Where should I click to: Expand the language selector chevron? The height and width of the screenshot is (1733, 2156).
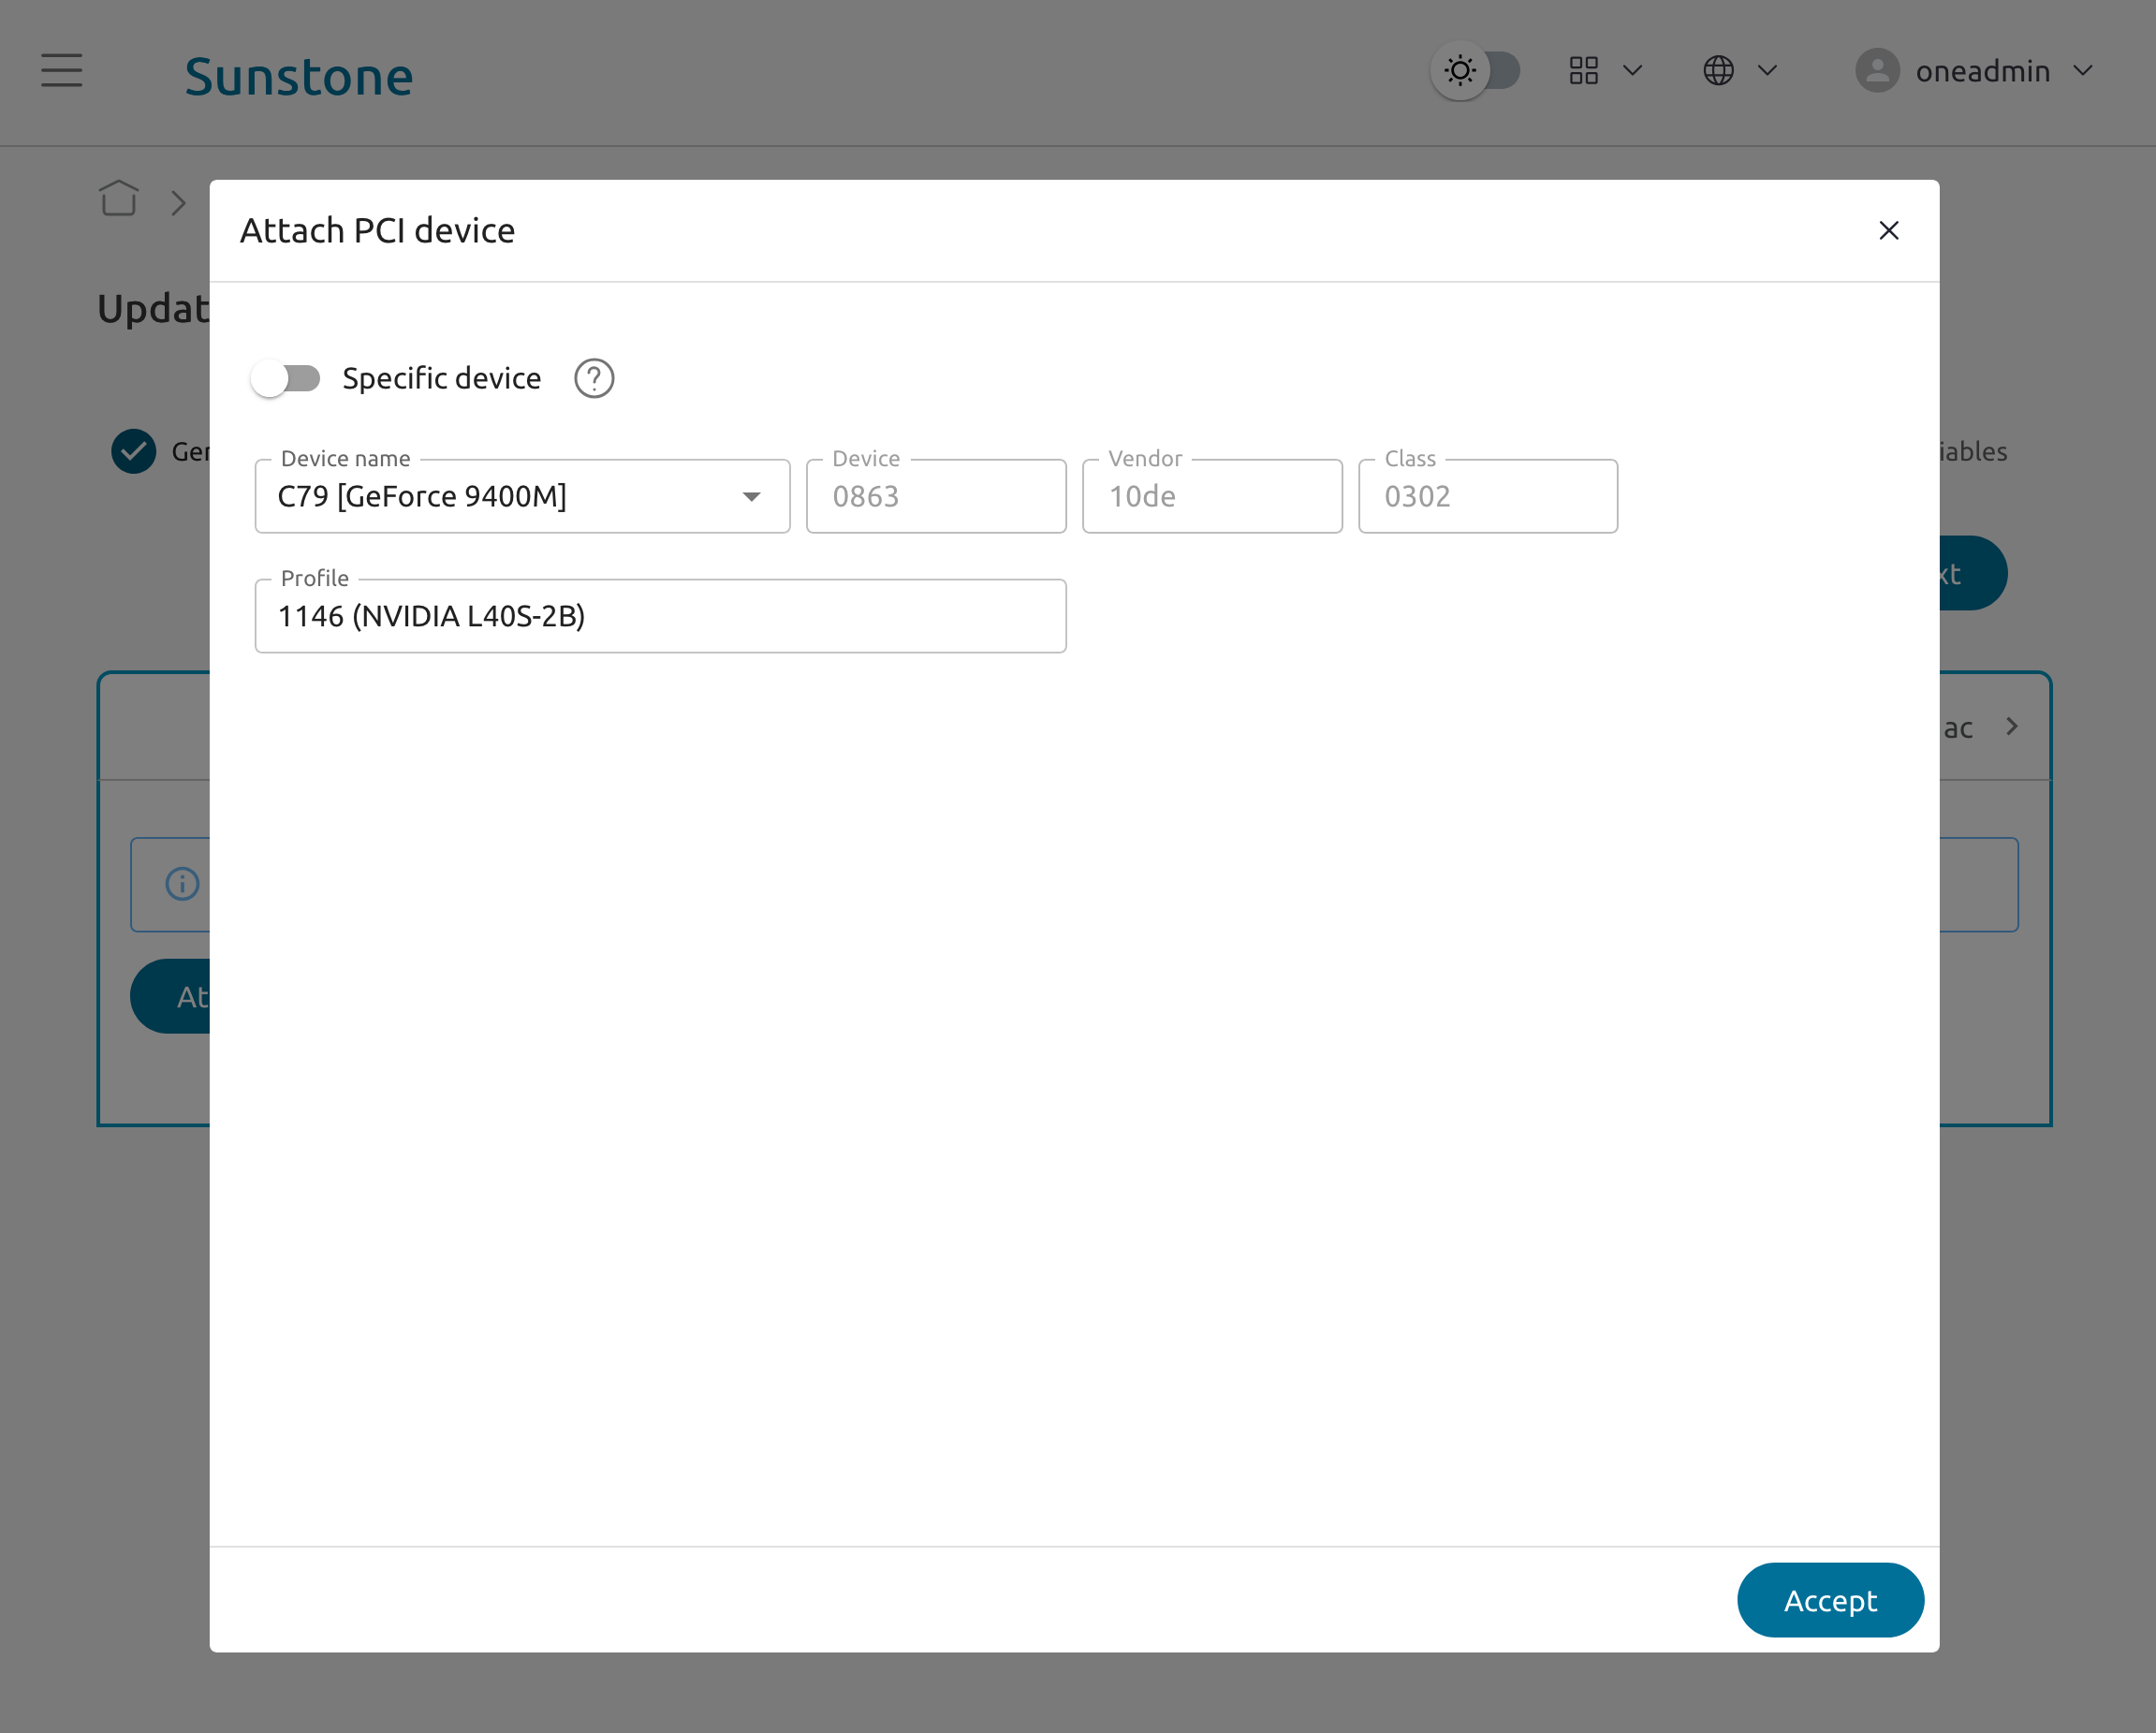coord(1768,71)
